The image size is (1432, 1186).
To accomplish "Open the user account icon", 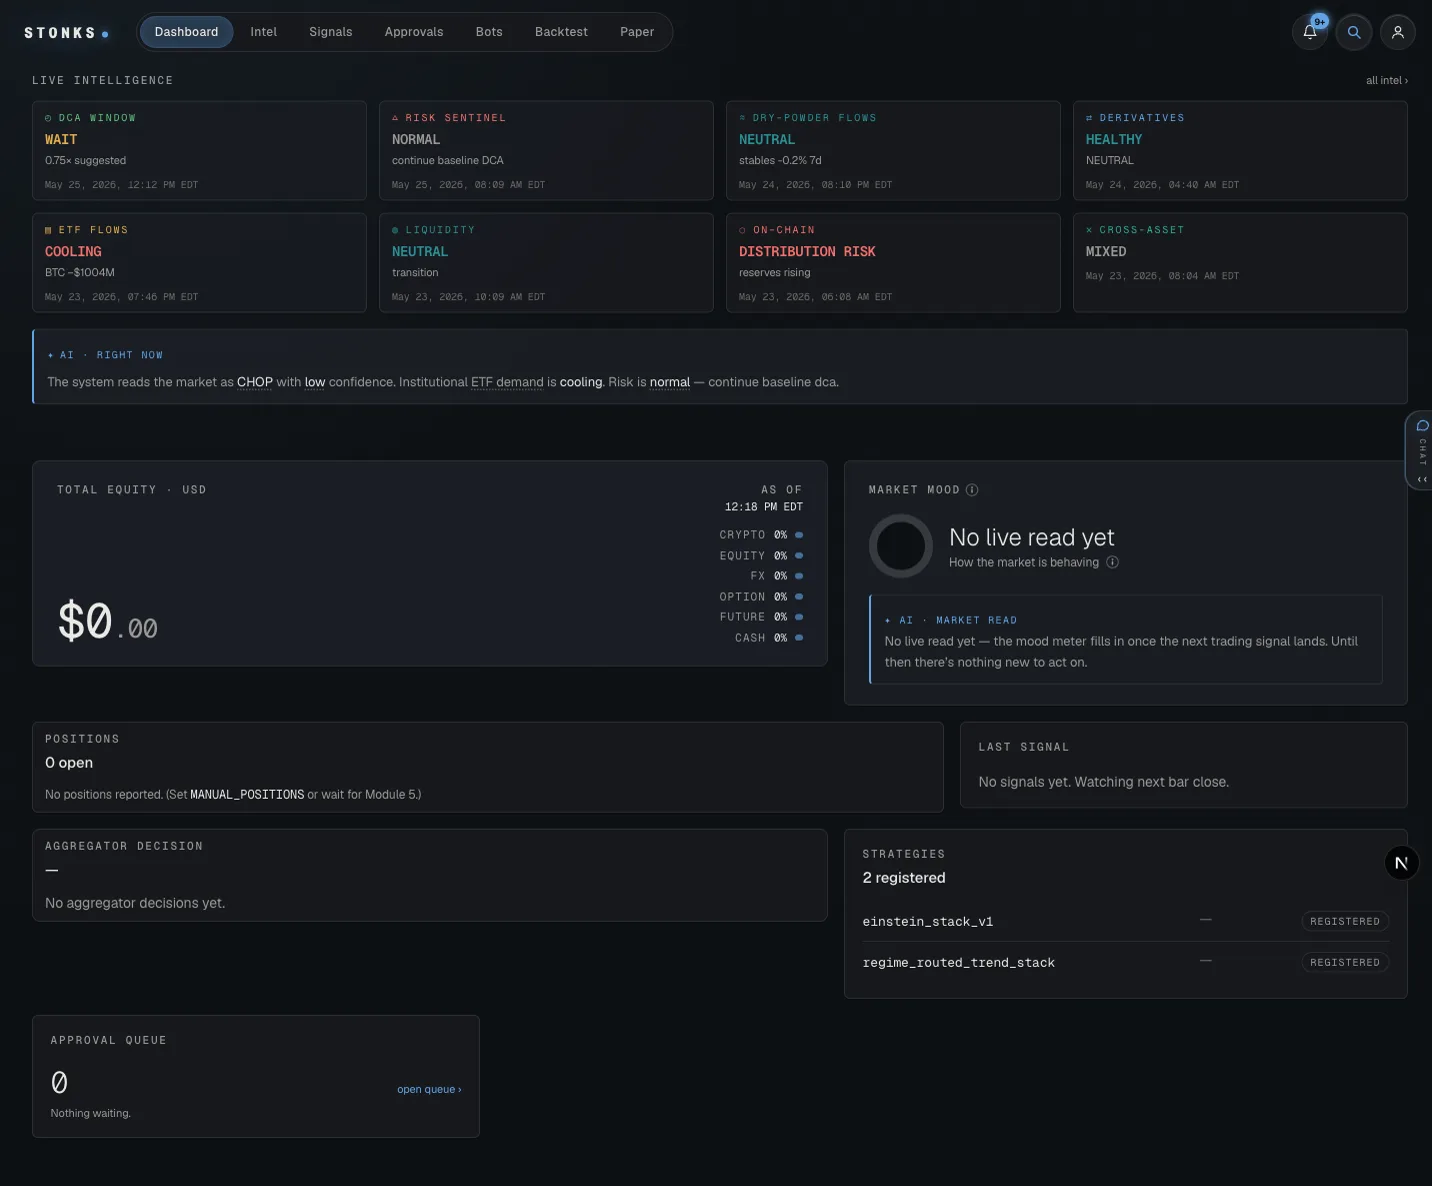I will (x=1398, y=32).
